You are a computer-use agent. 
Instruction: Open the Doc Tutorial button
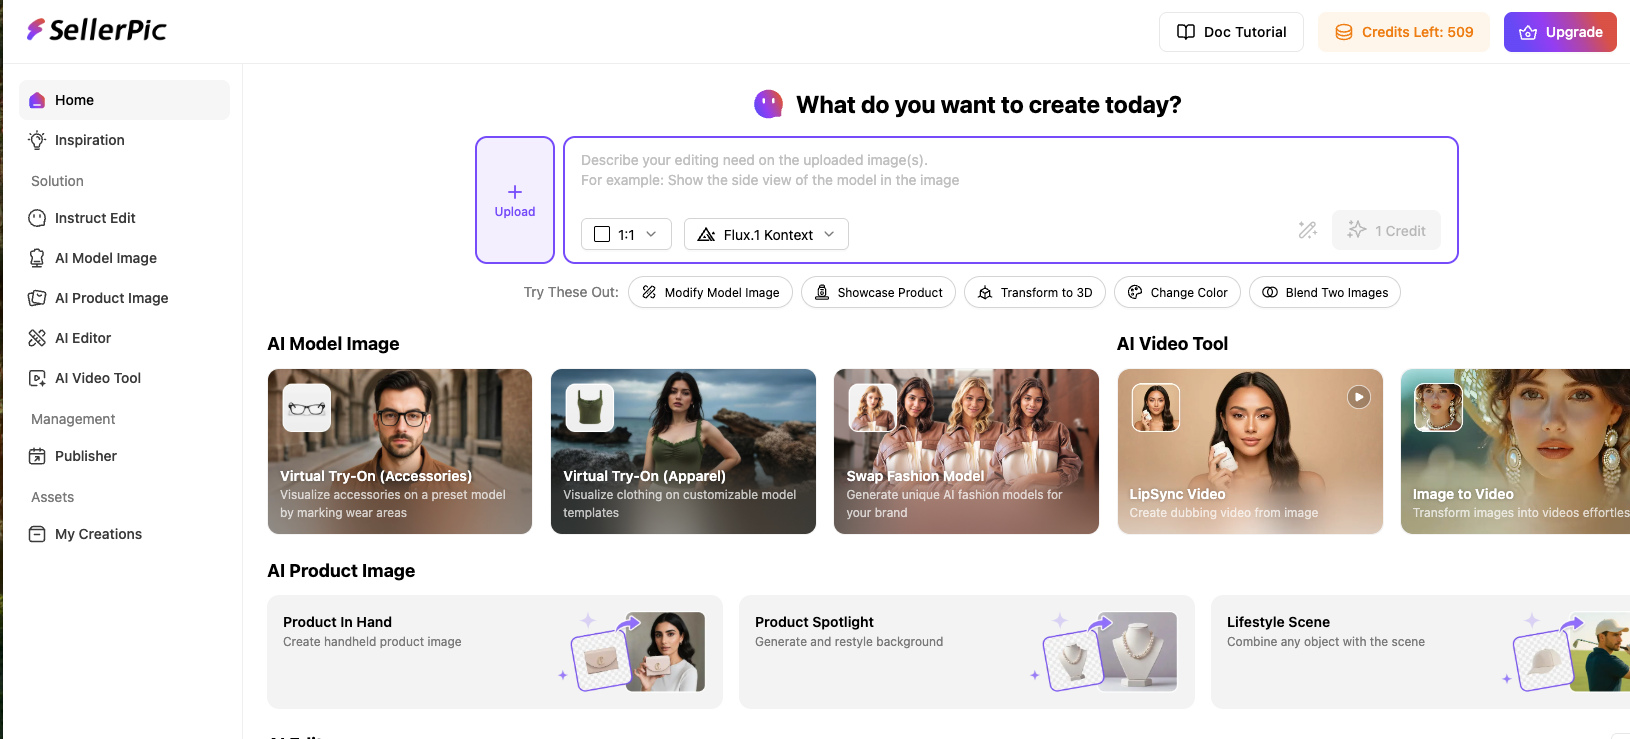1231,32
